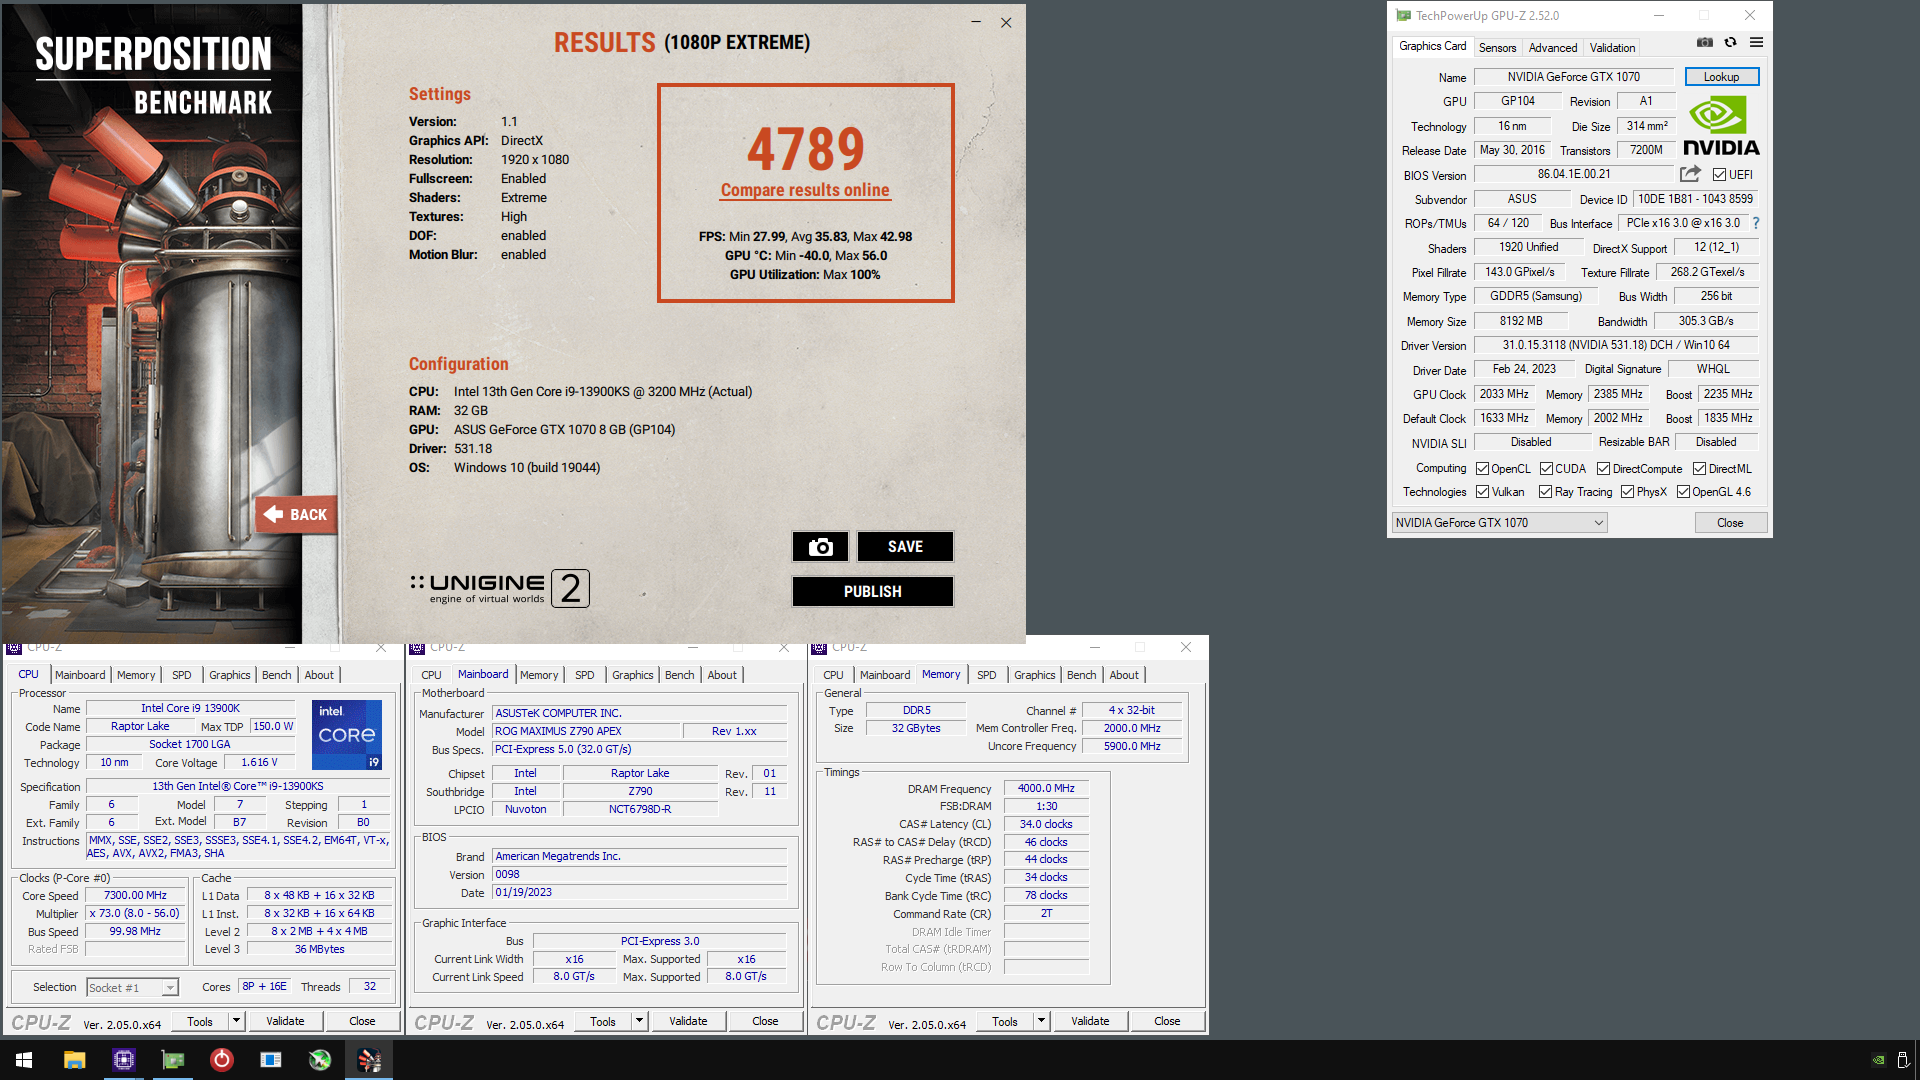Click the Specification field in CPU-Z
The image size is (1920, 1080).
(x=238, y=786)
